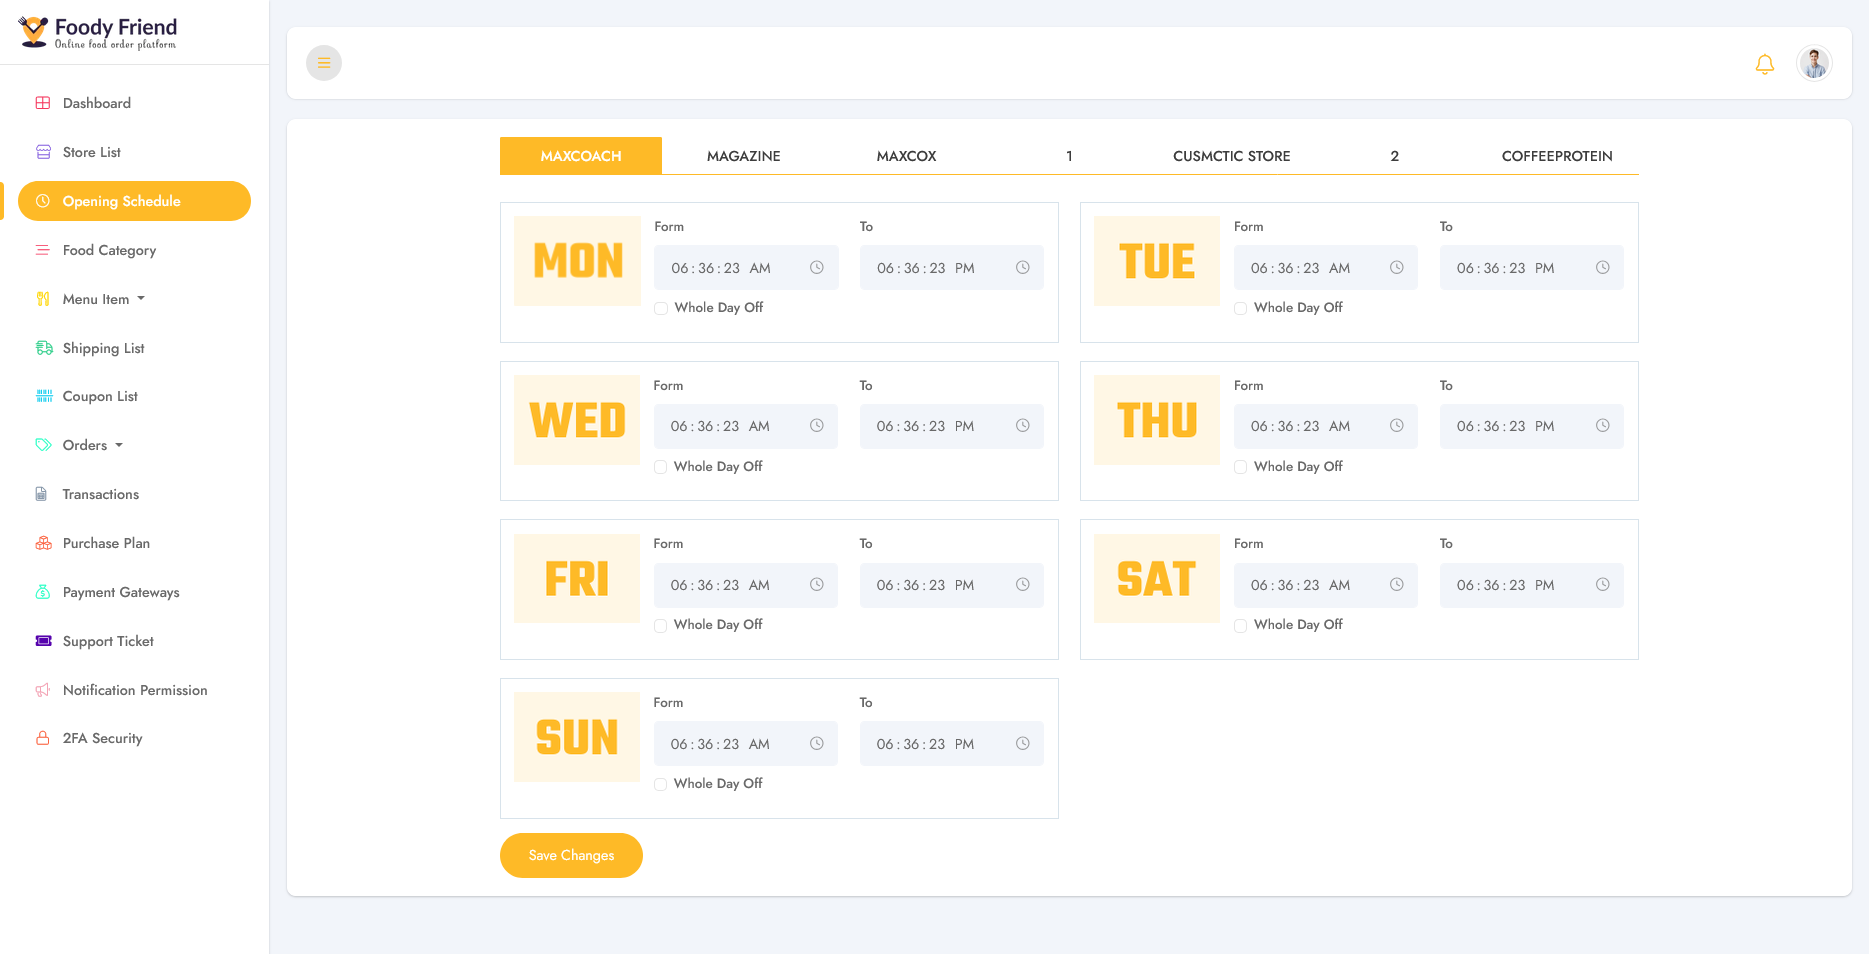
Task: Click the Shipping List truck icon
Action: point(44,348)
